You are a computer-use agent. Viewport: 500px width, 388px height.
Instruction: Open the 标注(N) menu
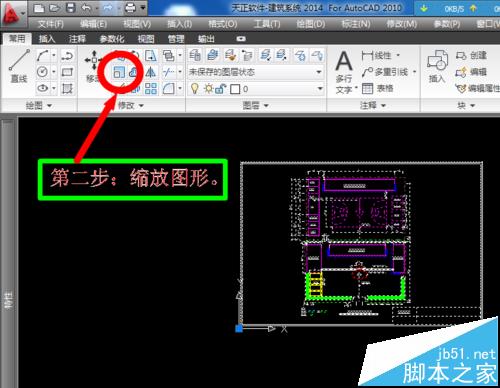pos(356,24)
